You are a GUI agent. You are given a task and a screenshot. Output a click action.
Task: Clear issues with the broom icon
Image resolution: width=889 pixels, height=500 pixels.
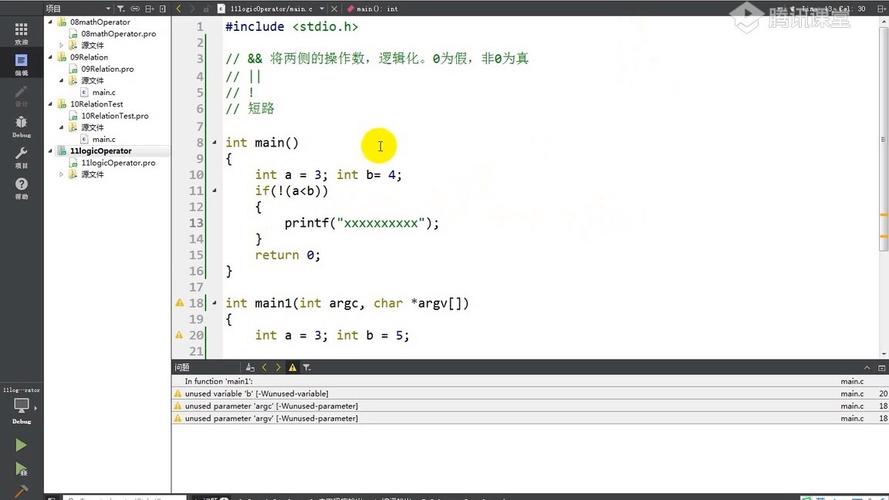[250, 367]
